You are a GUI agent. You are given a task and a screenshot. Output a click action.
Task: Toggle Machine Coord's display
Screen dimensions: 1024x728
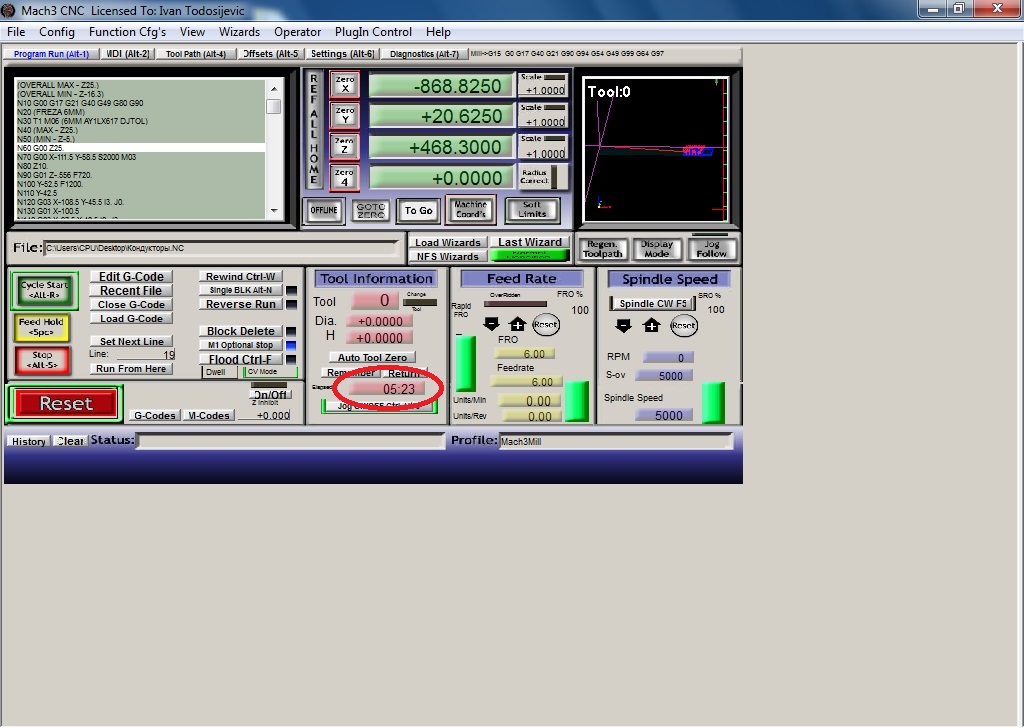(x=471, y=209)
